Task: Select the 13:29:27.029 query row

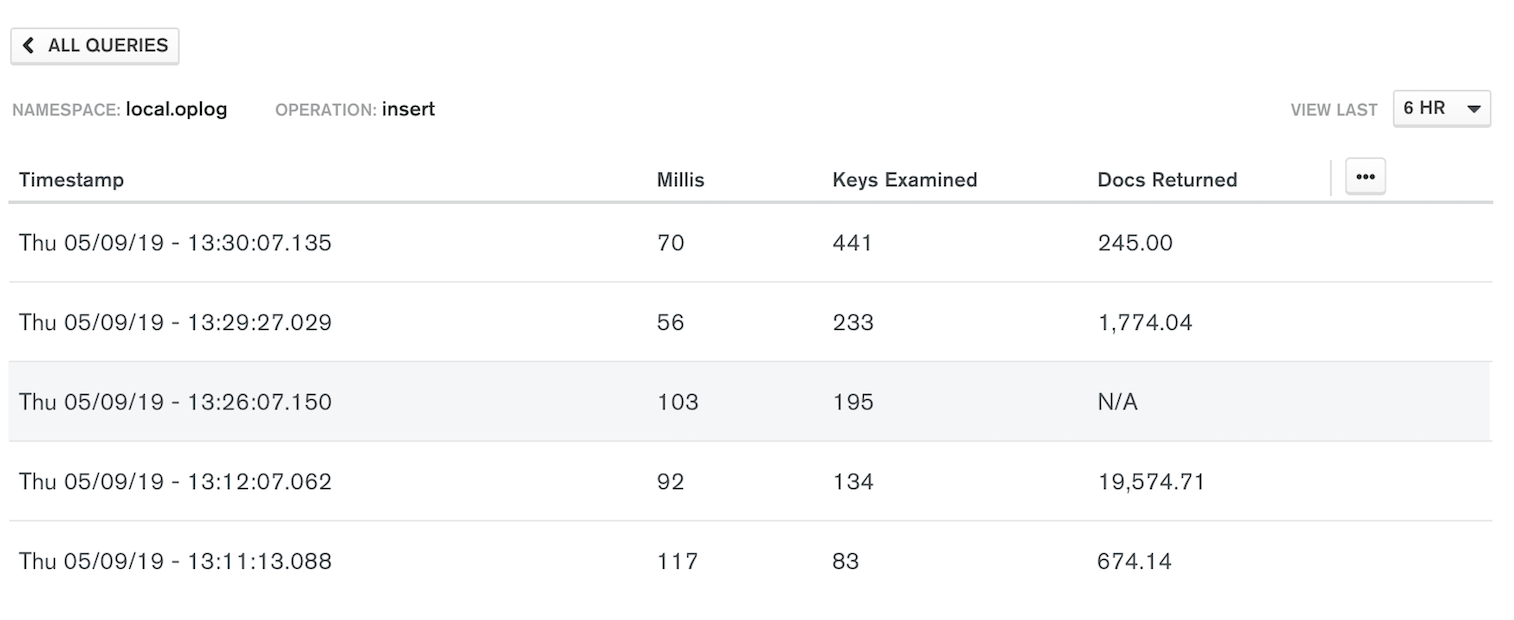Action: pos(750,322)
